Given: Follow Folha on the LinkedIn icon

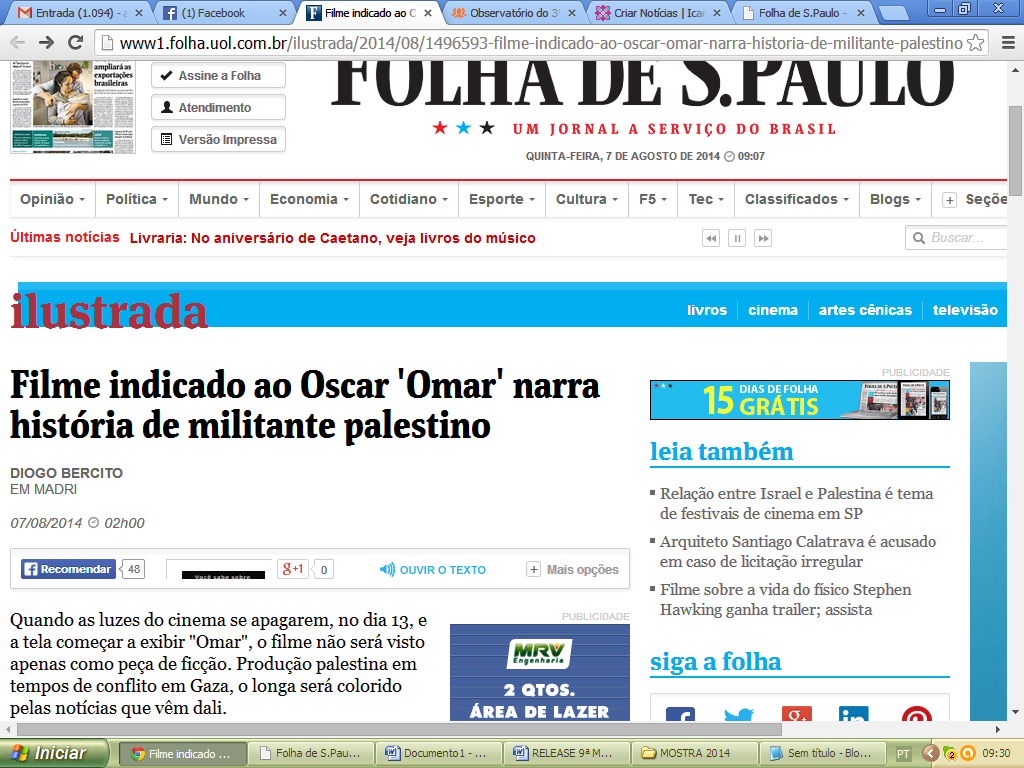Looking at the screenshot, I should coord(854,714).
